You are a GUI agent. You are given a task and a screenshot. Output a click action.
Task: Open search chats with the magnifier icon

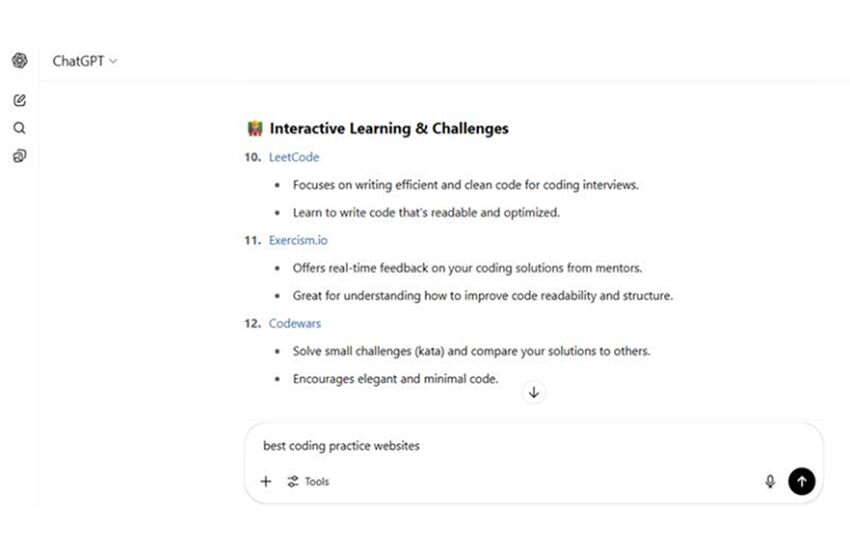pos(19,128)
